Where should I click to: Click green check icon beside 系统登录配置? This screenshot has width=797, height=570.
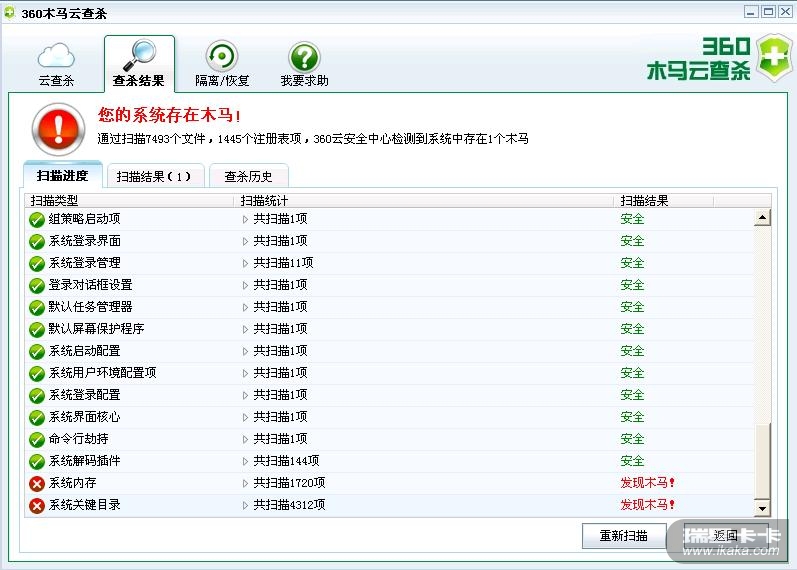37,396
